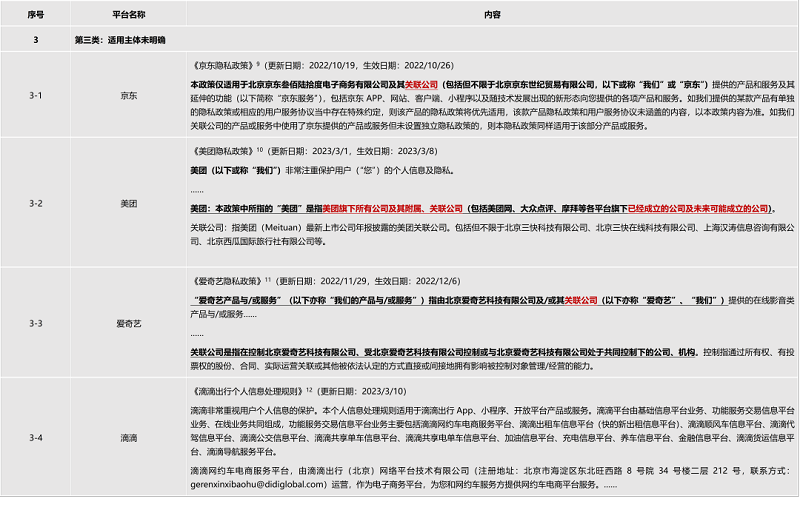Click footnote number 10 after 美团 title
Viewport: 800px width, 507px height.
click(260, 149)
